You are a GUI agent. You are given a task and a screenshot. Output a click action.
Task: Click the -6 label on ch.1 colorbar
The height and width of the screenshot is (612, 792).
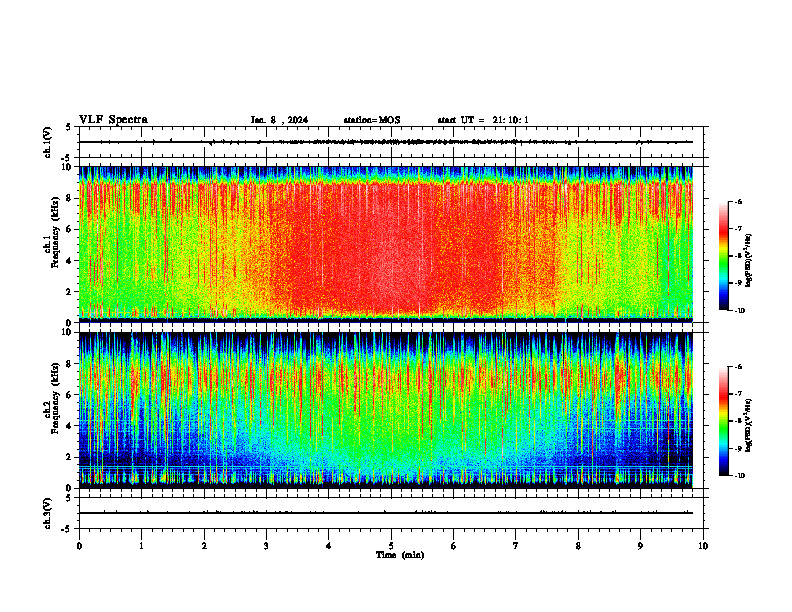[738, 201]
